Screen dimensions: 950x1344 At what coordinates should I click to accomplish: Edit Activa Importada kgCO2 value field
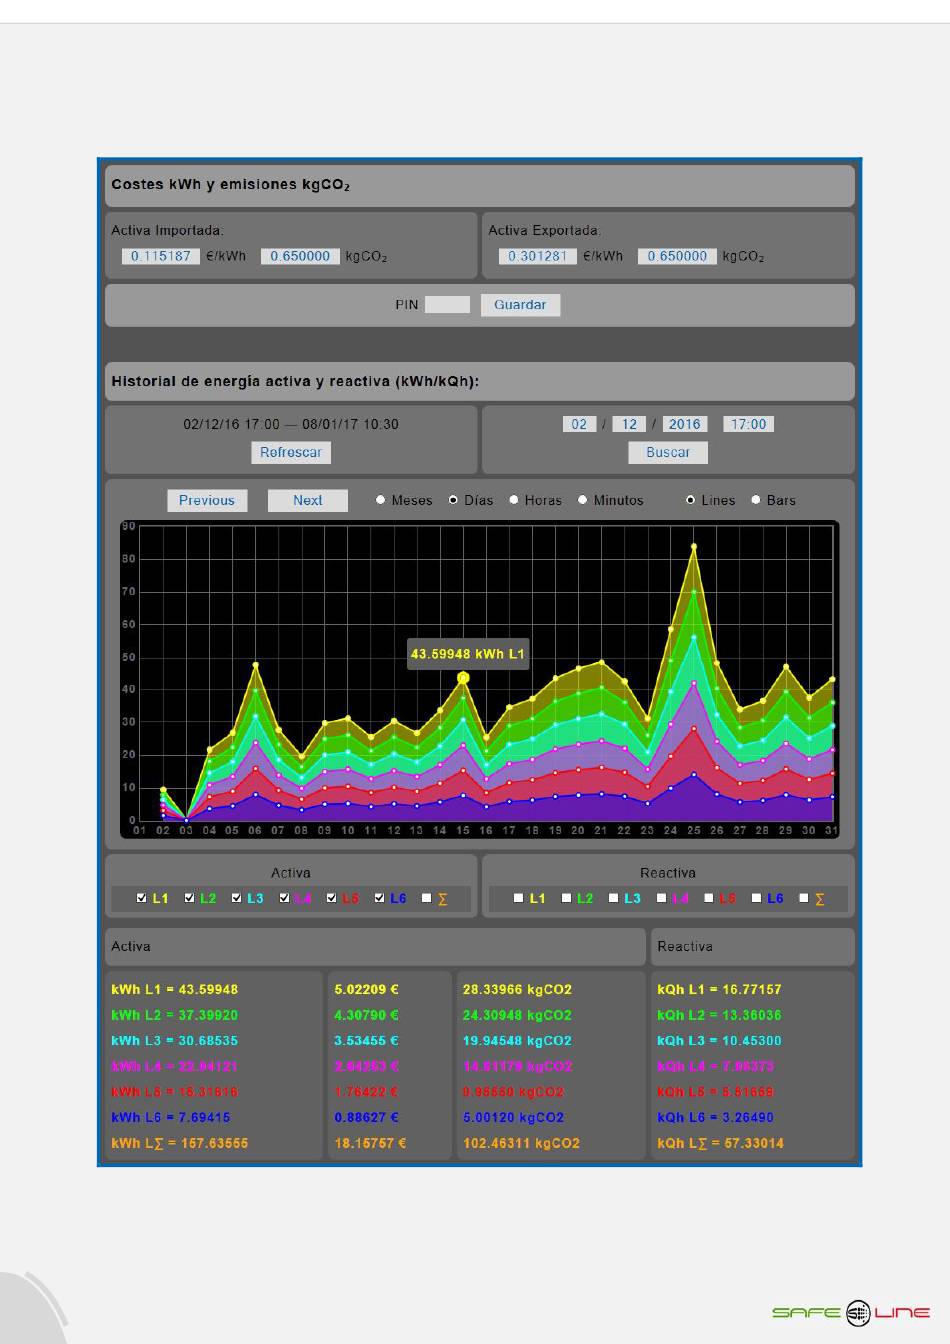tap(300, 256)
